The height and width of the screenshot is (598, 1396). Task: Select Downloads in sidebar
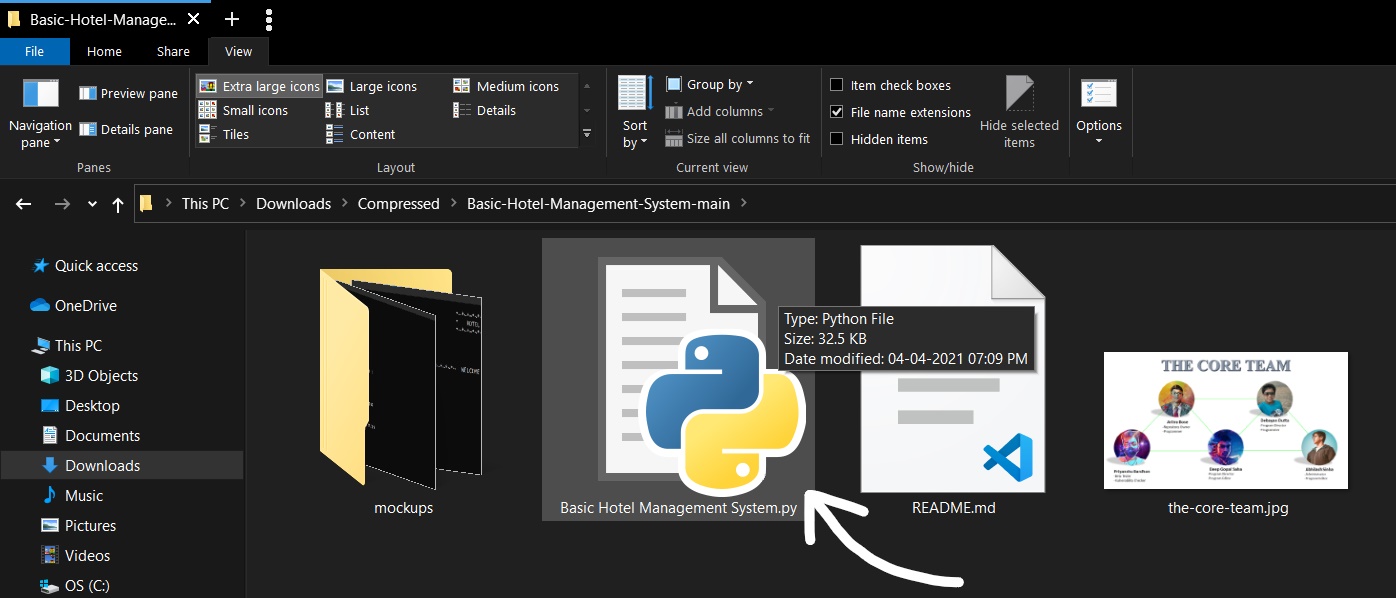coord(121,465)
